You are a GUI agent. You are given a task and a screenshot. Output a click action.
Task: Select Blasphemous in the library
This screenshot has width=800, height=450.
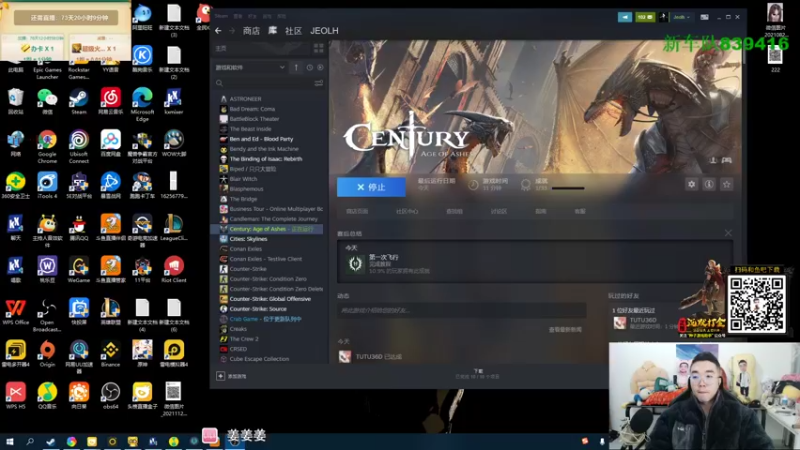pos(246,189)
